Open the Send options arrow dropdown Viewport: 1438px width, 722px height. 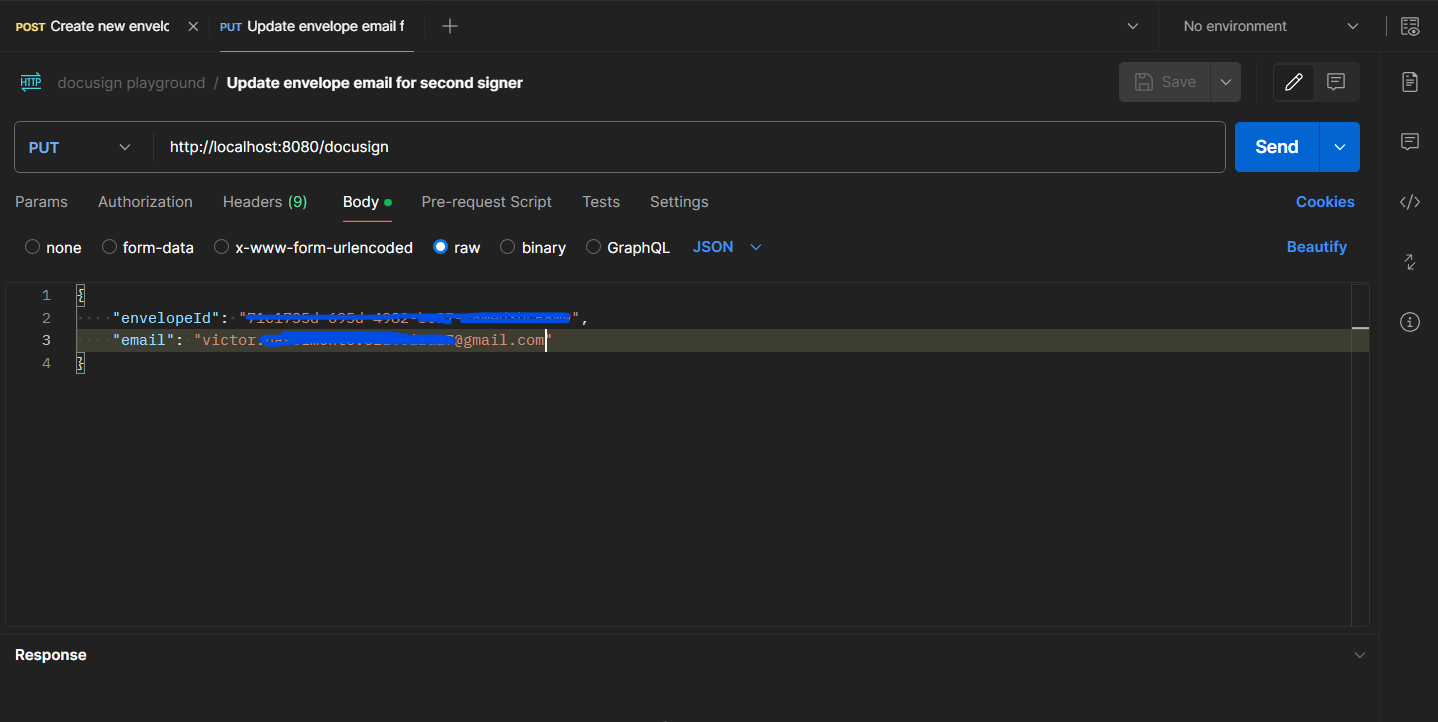click(x=1340, y=147)
